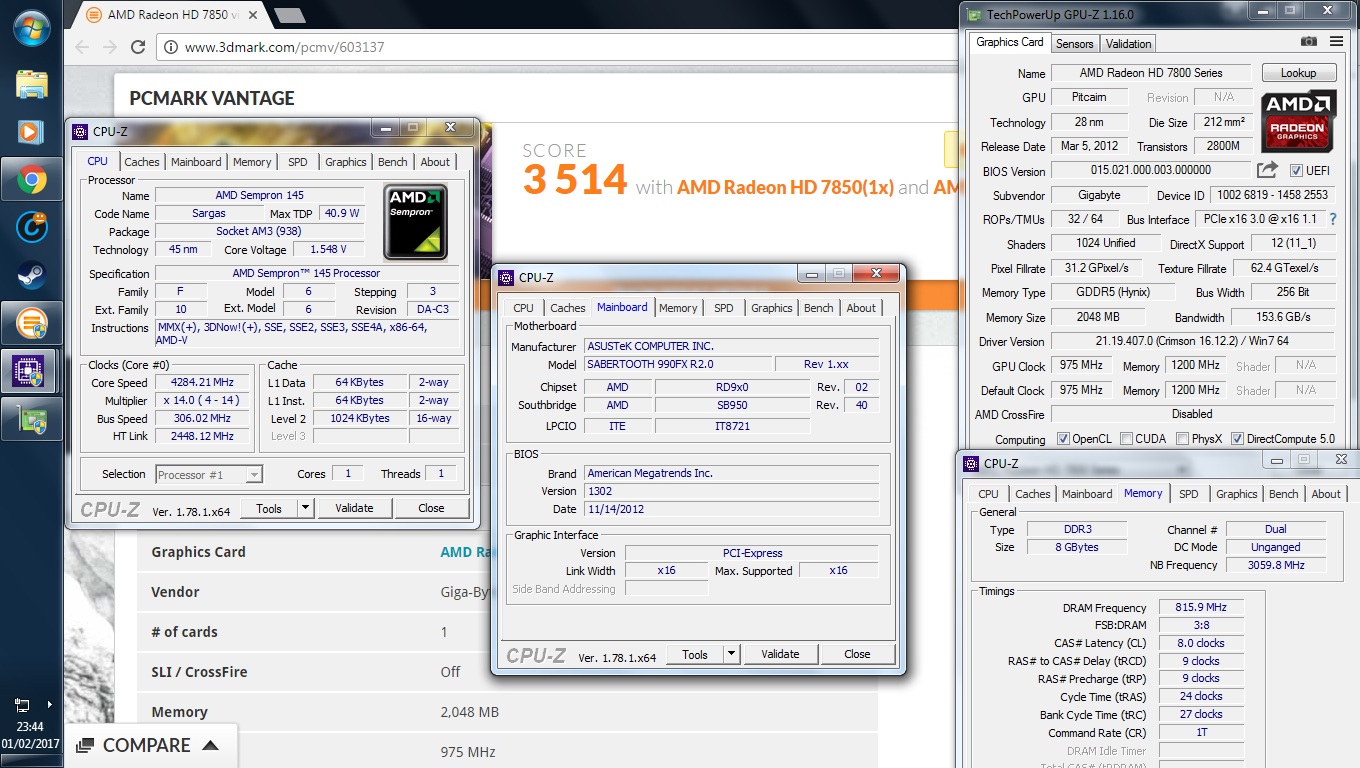This screenshot has width=1360, height=768.
Task: Take GPU-Z screenshot with camera icon
Action: click(1309, 41)
